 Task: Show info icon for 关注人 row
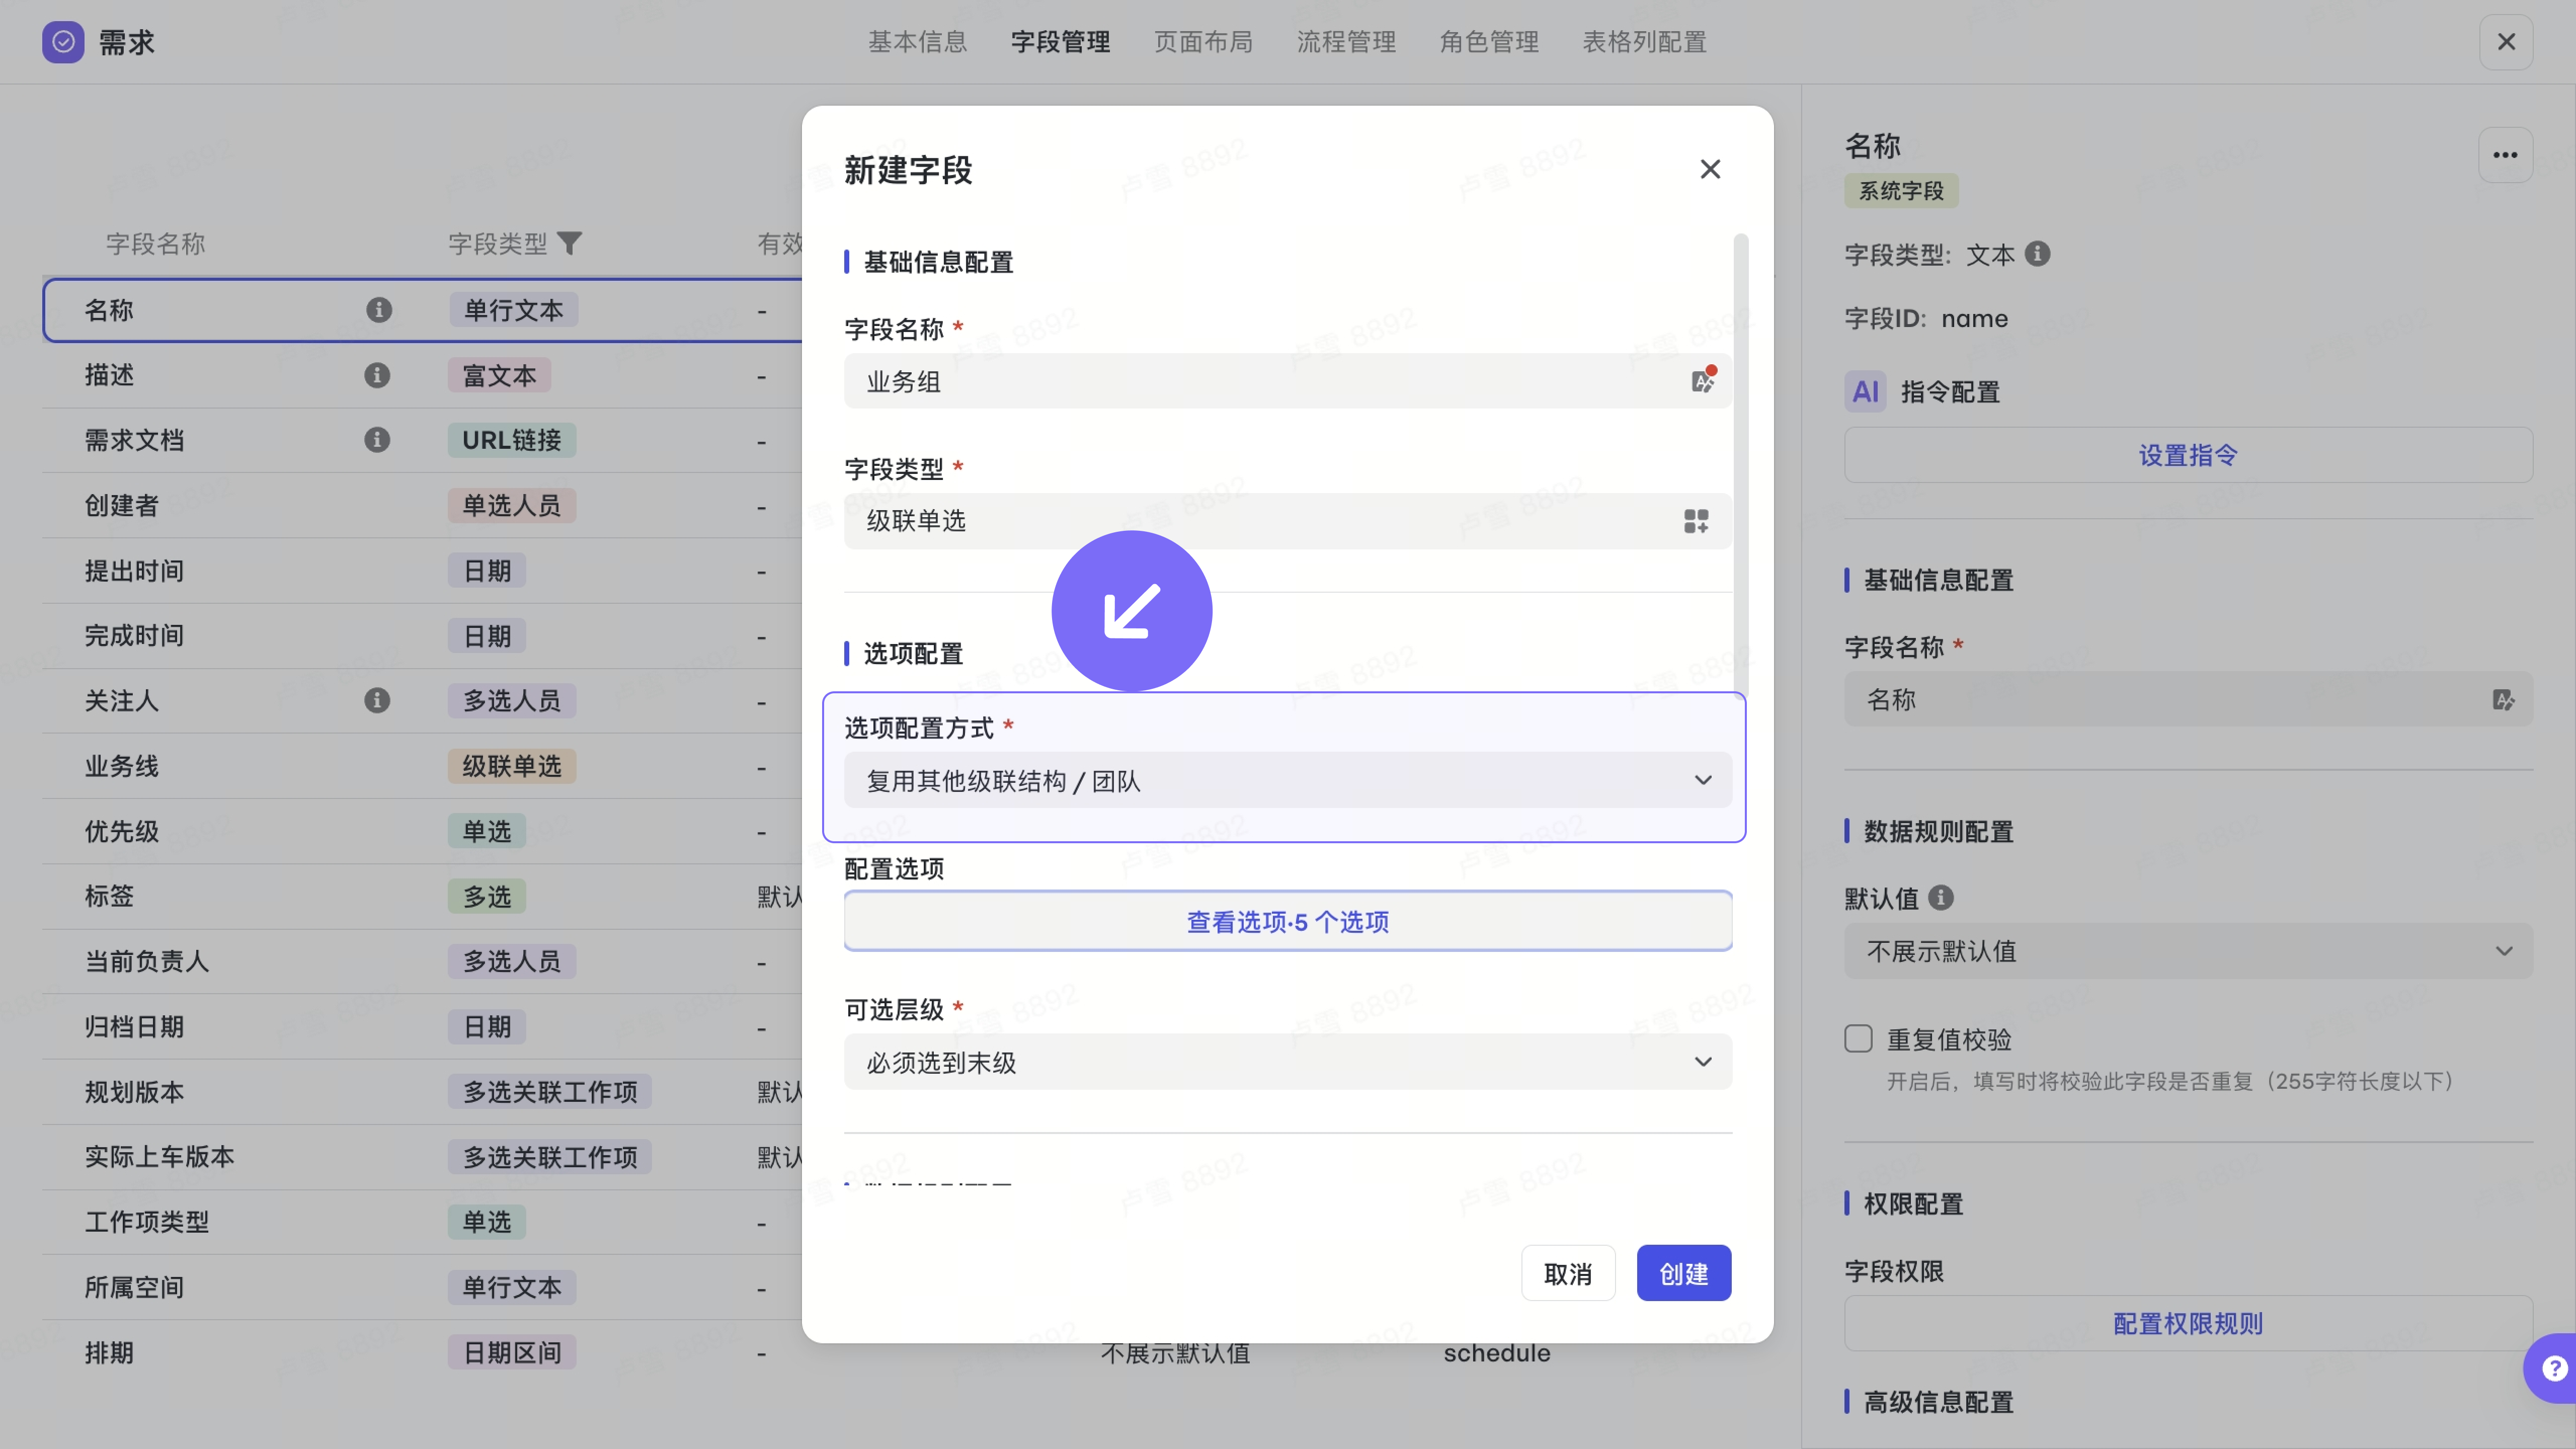(377, 700)
